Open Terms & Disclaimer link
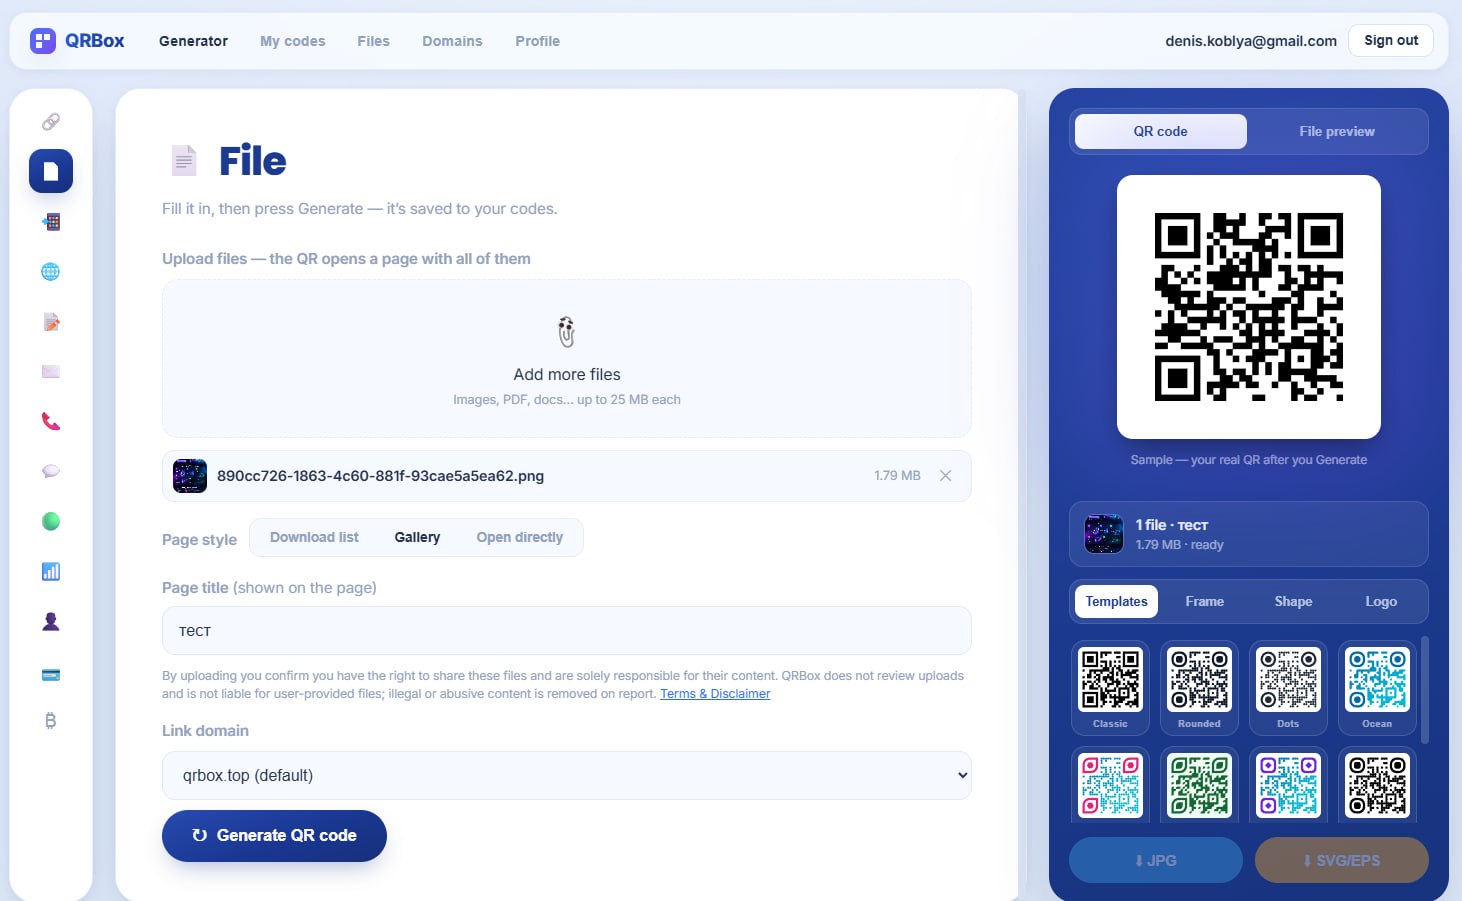This screenshot has width=1462, height=901. (x=715, y=694)
